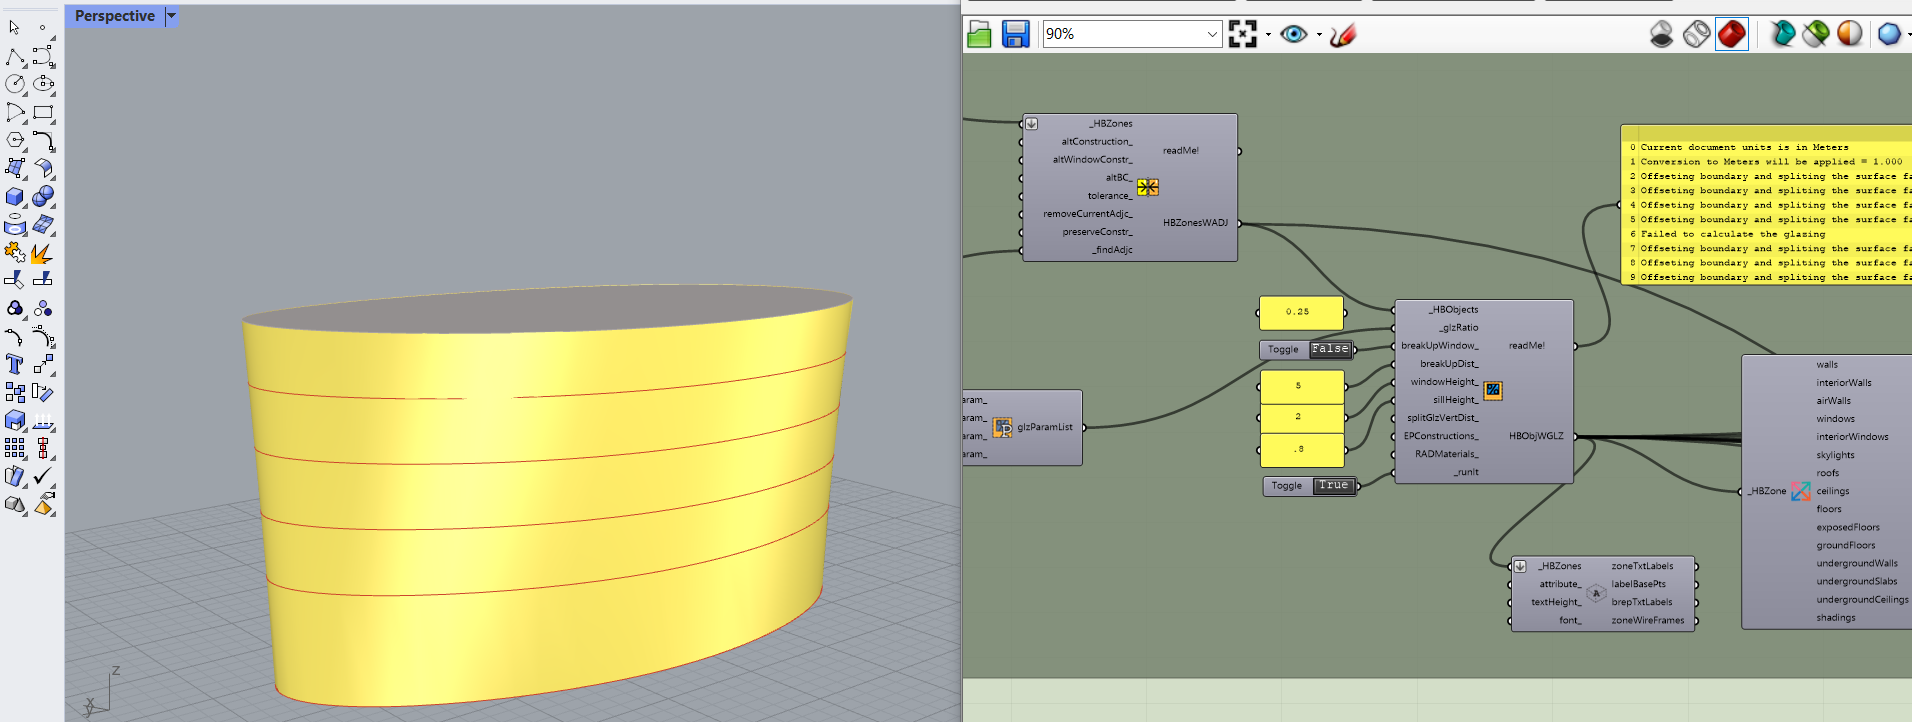
Task: Activate the sketch pencil tool
Action: pyautogui.click(x=1343, y=35)
